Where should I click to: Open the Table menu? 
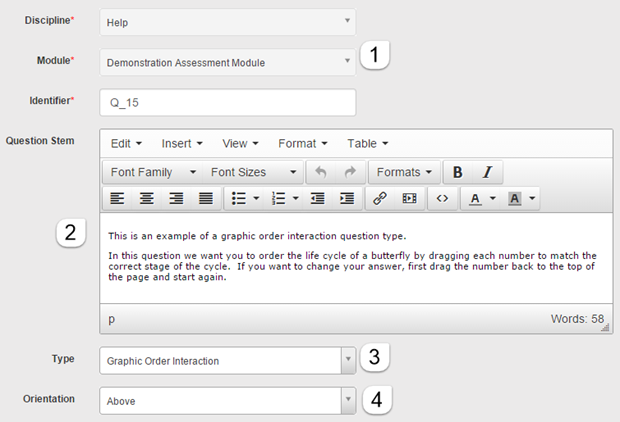[368, 143]
